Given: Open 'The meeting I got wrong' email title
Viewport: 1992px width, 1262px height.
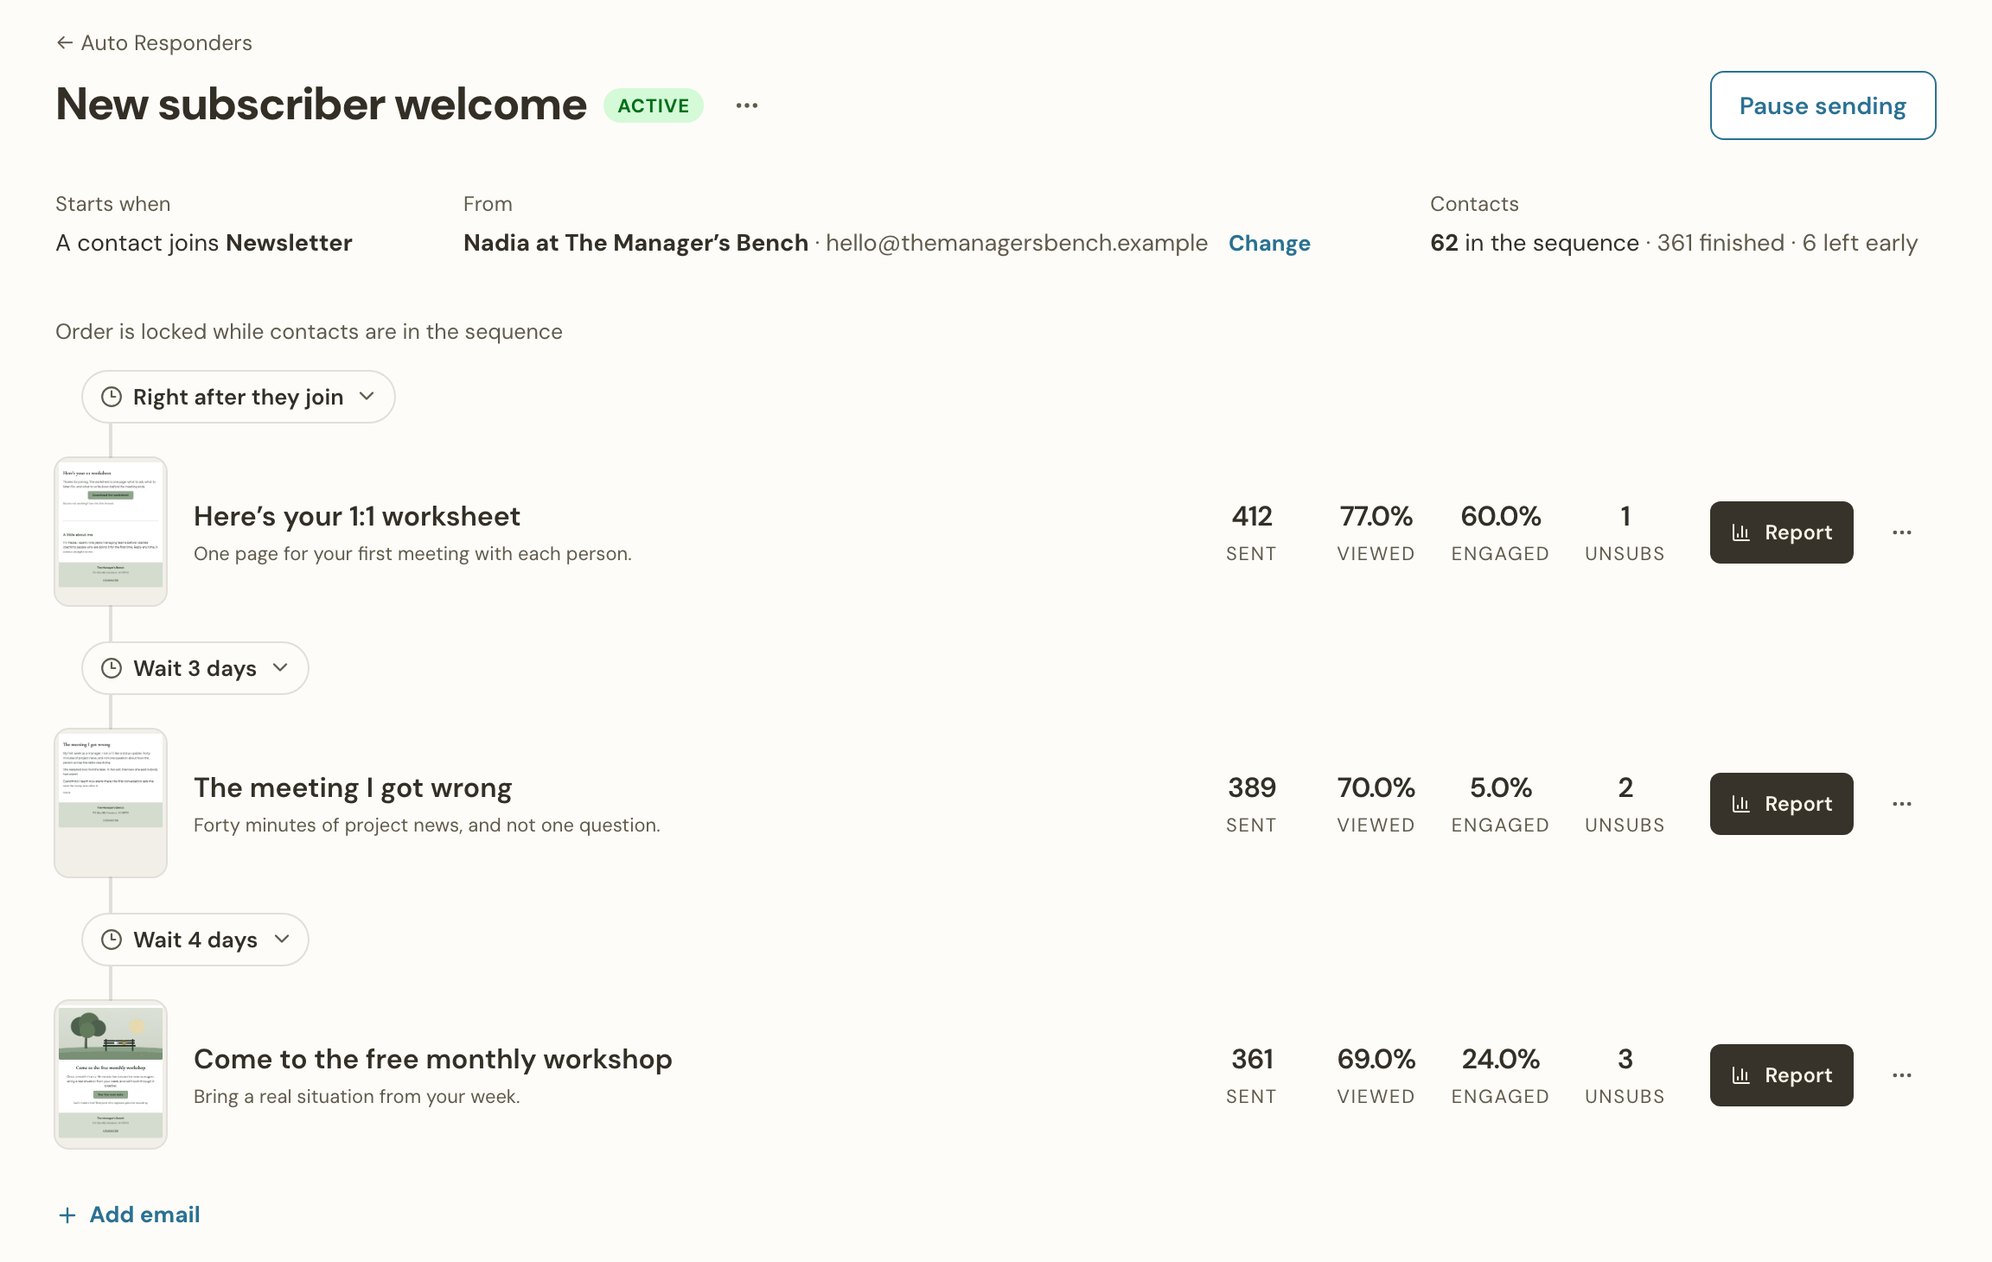Looking at the screenshot, I should click(353, 788).
